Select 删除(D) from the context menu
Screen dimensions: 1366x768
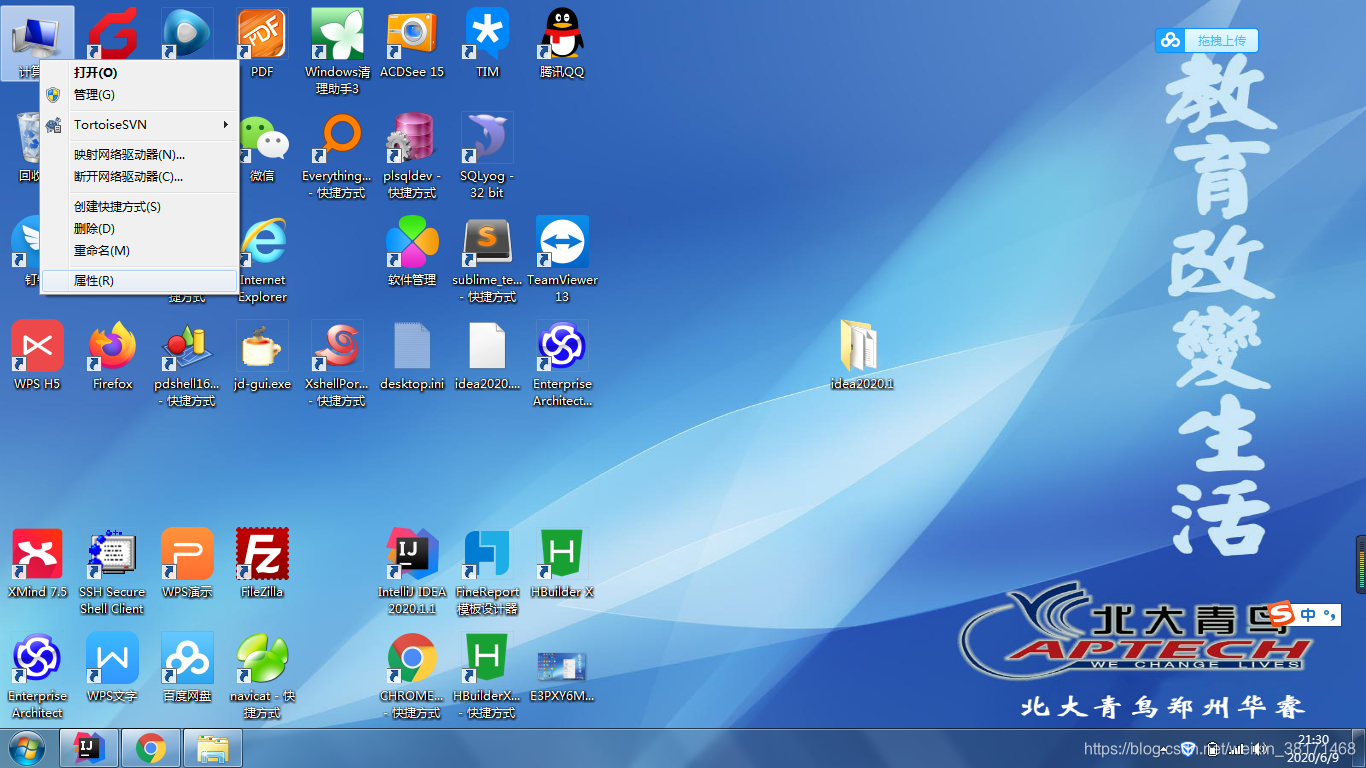point(139,229)
